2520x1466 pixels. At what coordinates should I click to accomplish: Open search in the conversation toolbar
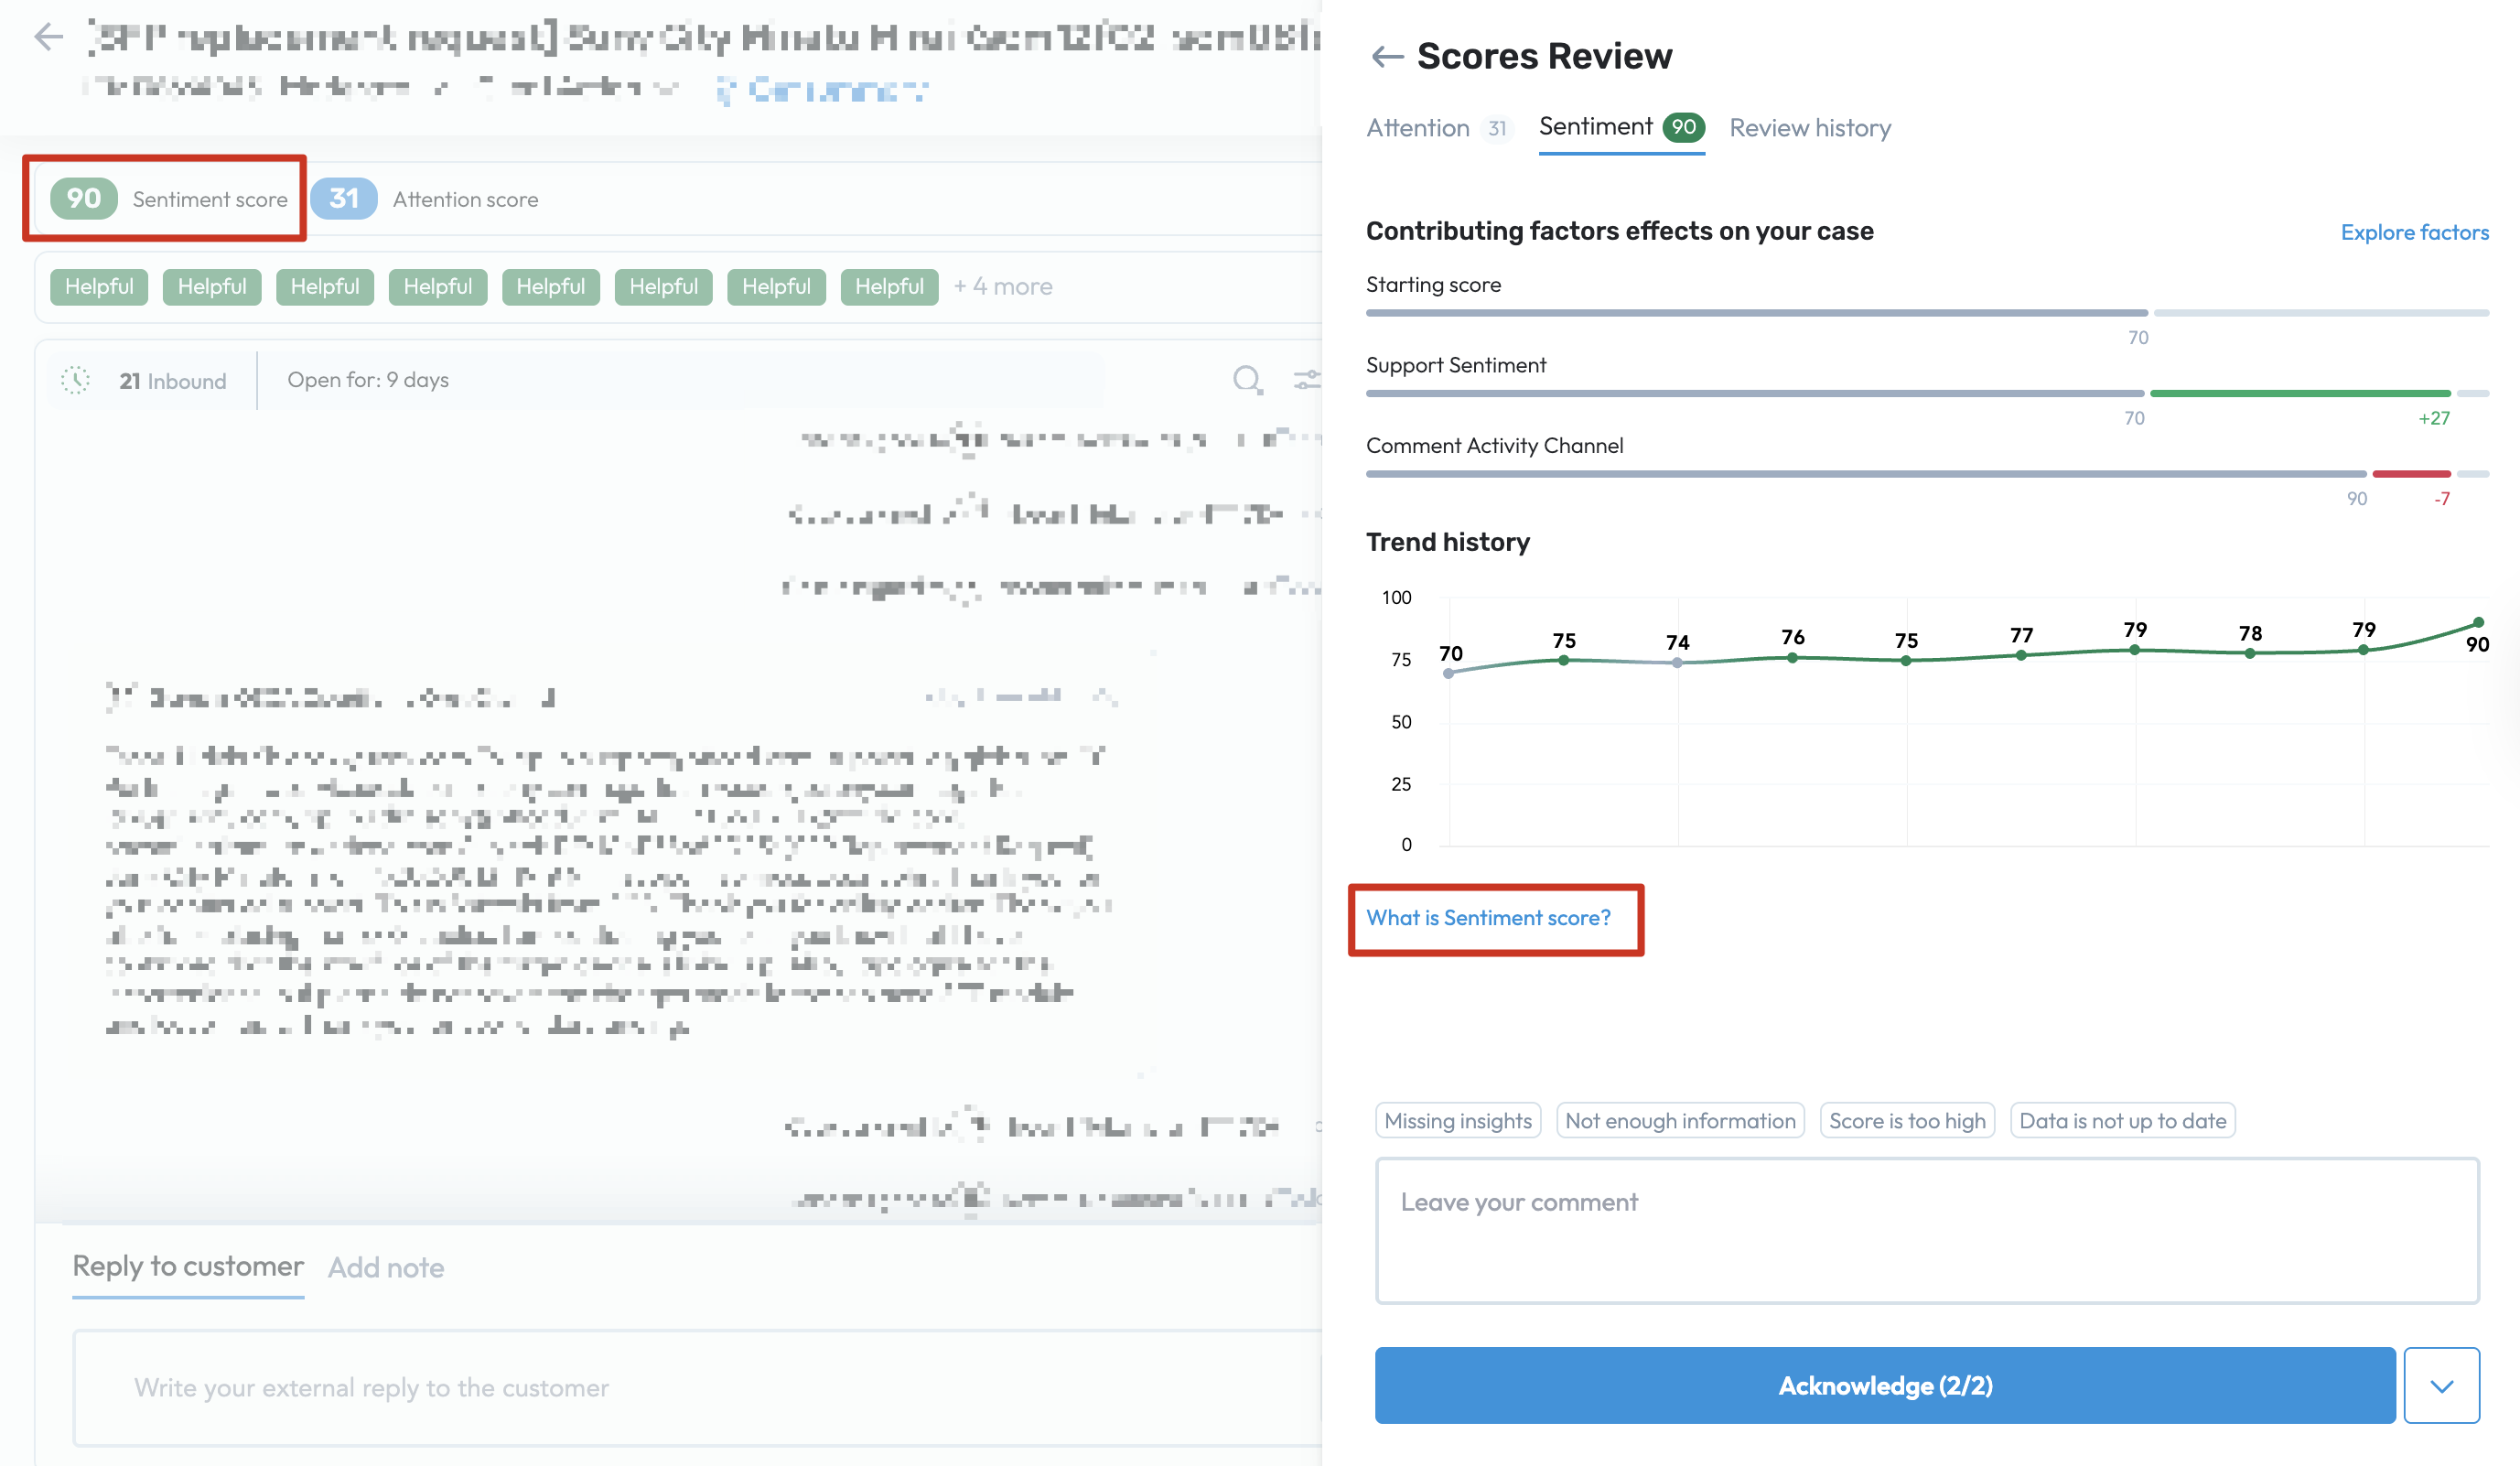click(x=1246, y=380)
